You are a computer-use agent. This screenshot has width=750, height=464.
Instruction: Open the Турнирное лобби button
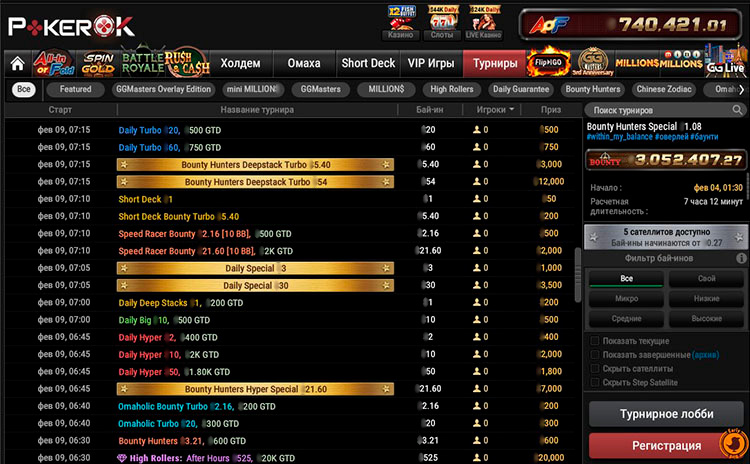click(x=666, y=414)
